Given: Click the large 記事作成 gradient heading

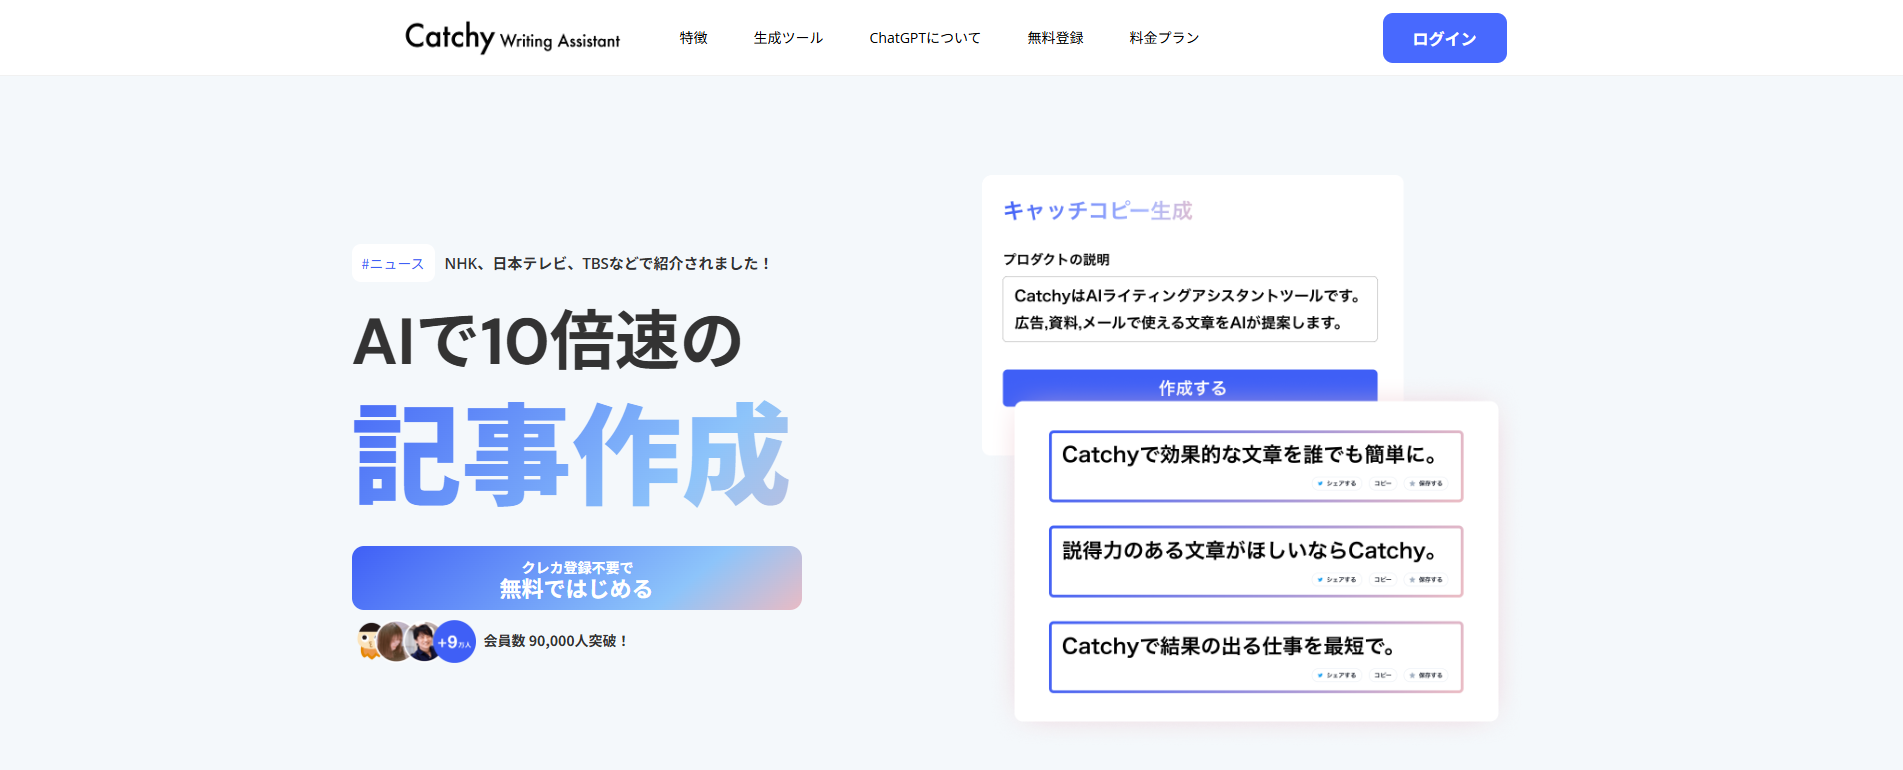Looking at the screenshot, I should [x=572, y=454].
